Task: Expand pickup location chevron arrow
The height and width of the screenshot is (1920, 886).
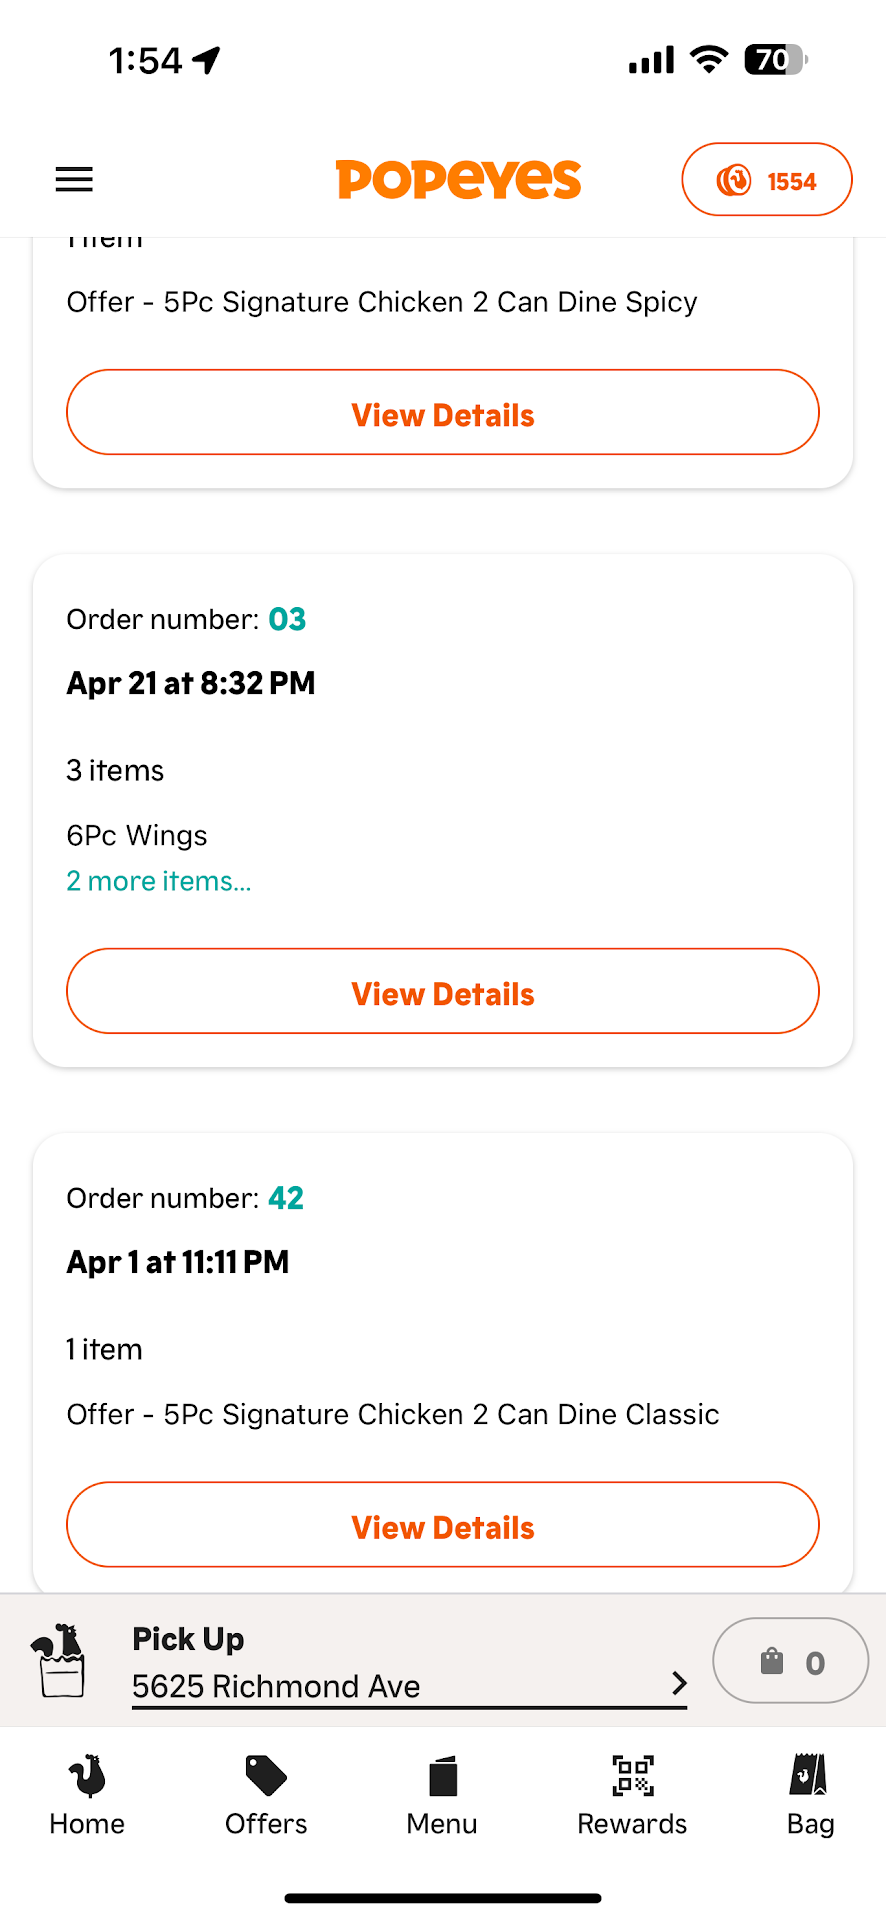Action: point(679,1683)
